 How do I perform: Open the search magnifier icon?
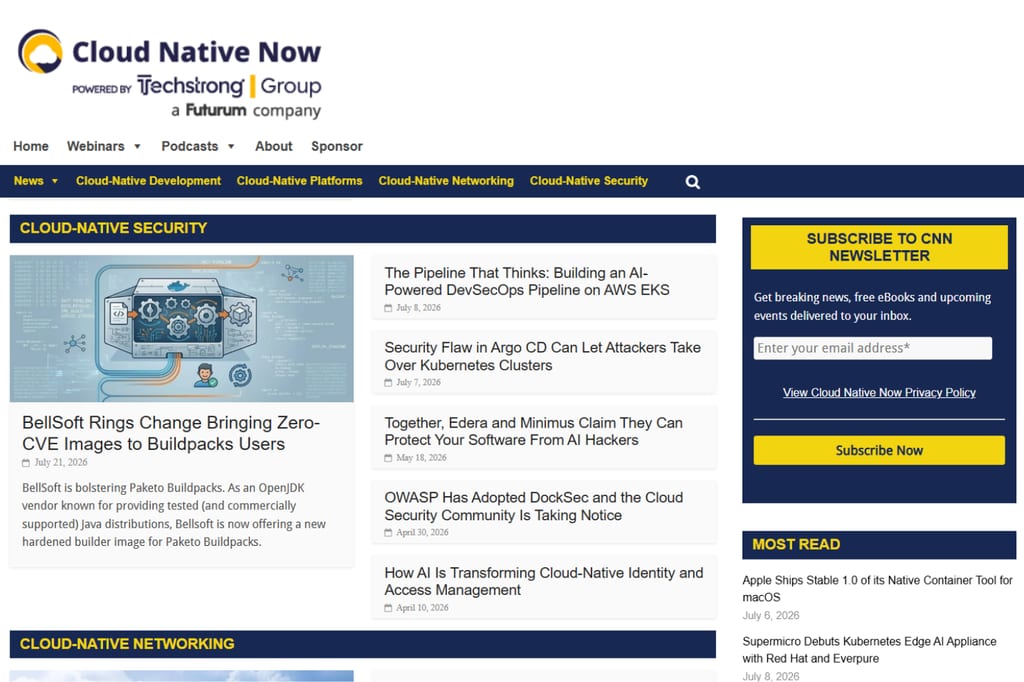tap(693, 182)
